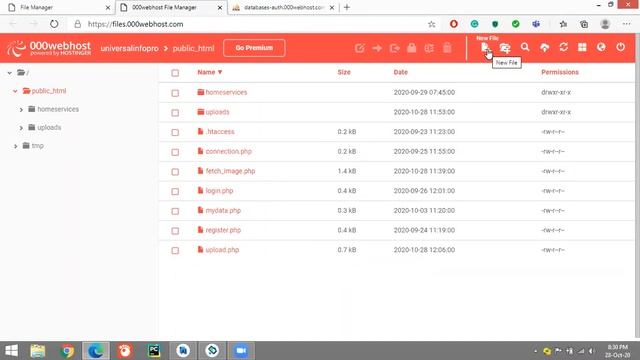Check the connection.php row checkbox
Image resolution: width=640 pixels, height=360 pixels.
175,152
